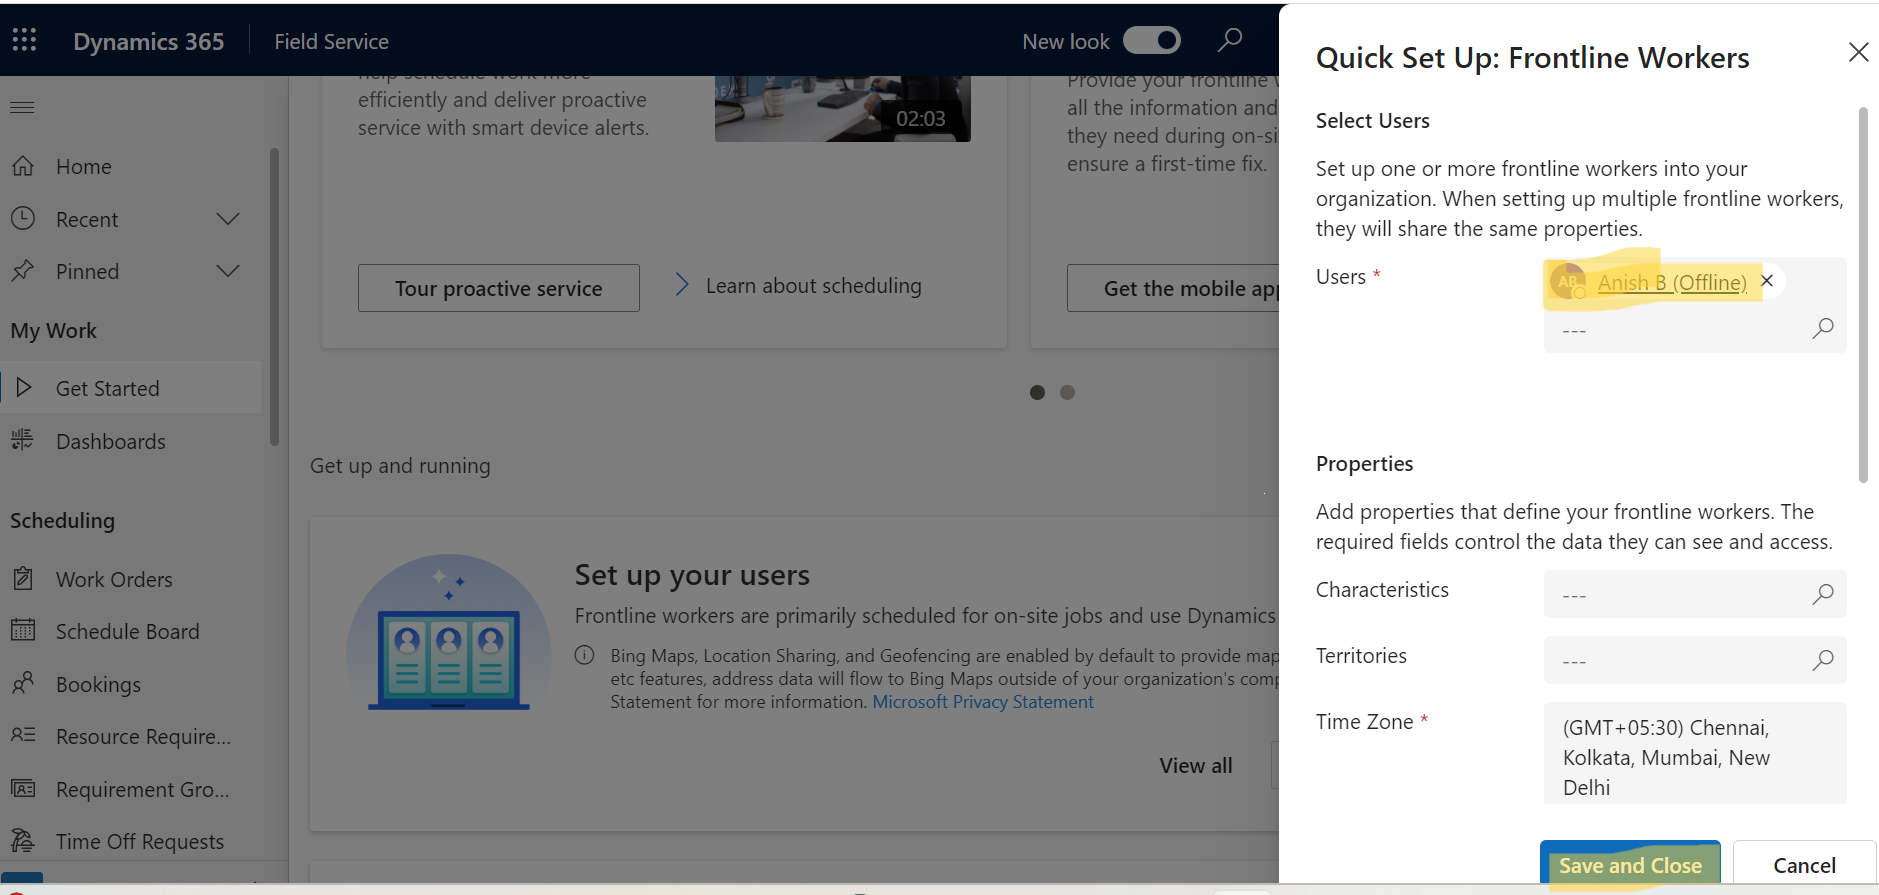Click the Resource Requirements list icon

pyautogui.click(x=23, y=735)
